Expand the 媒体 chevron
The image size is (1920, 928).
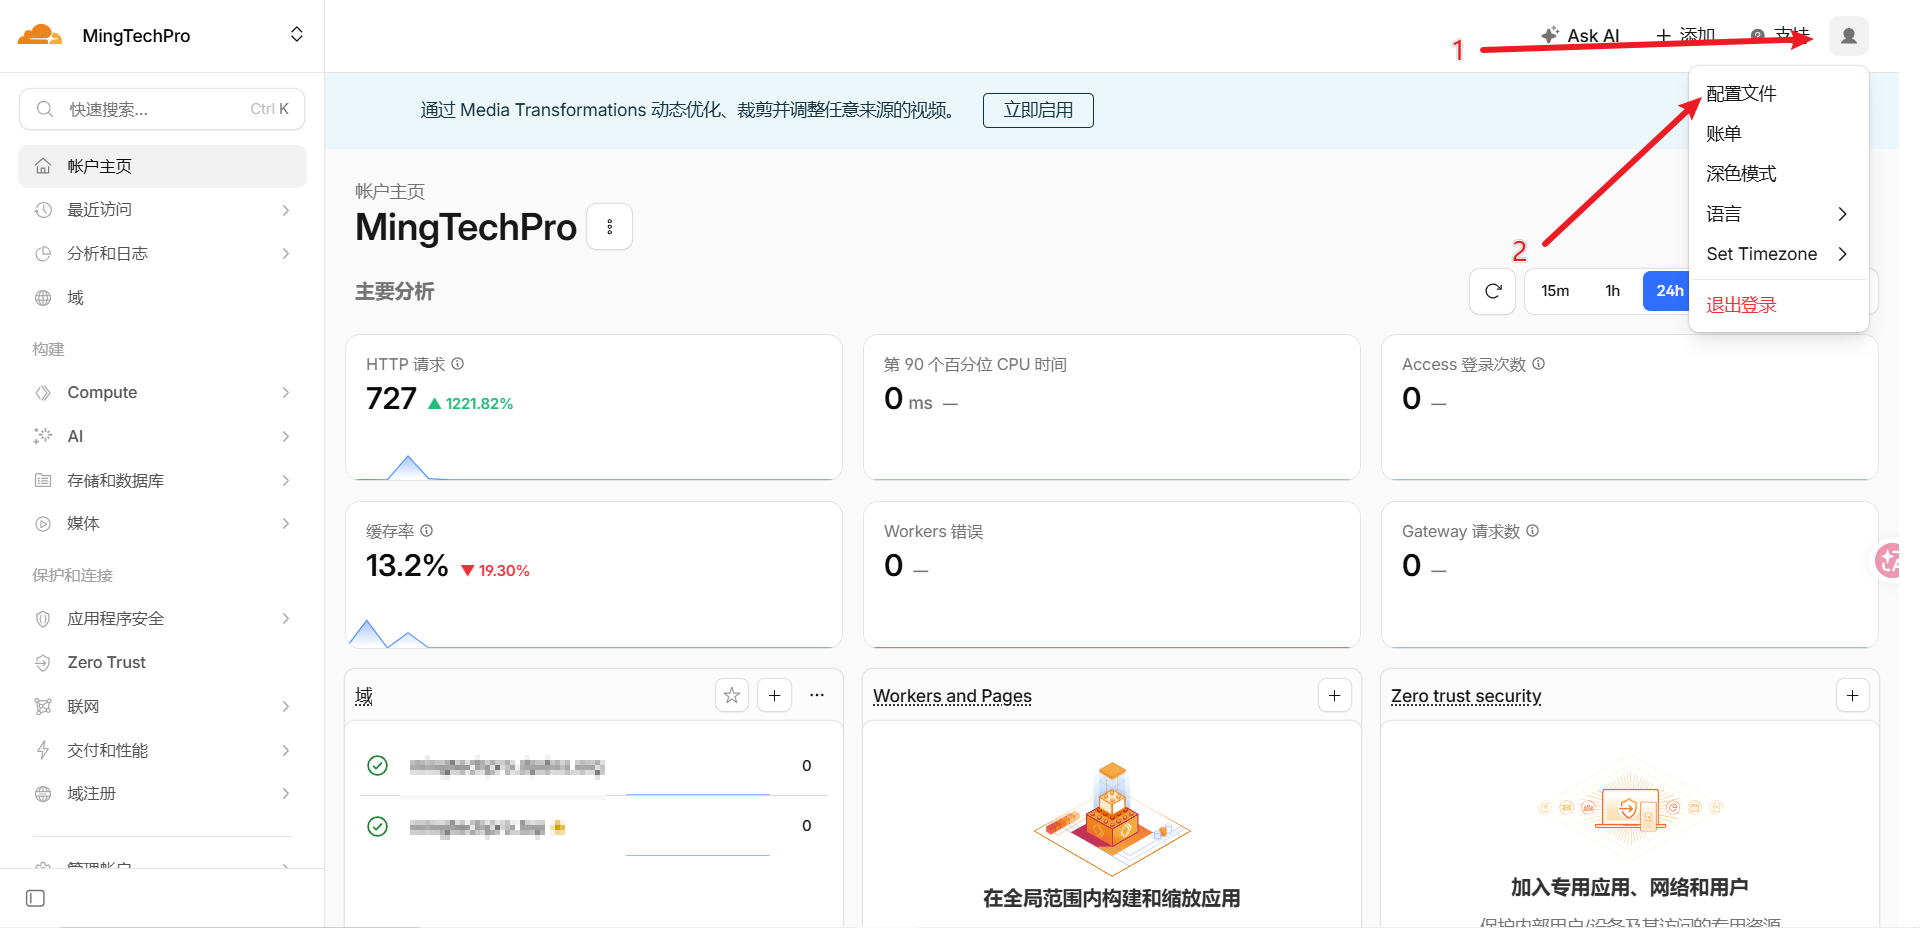pos(286,524)
